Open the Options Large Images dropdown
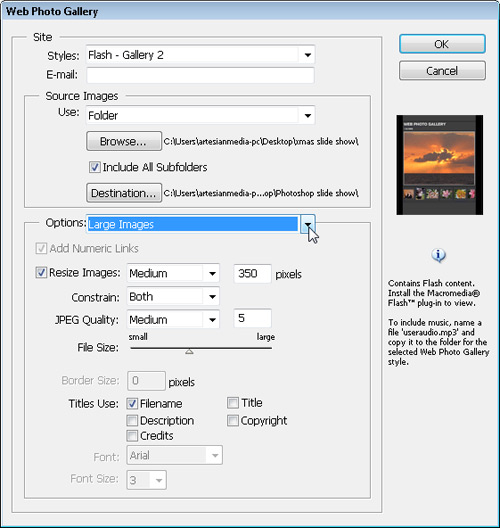The image size is (500, 528). point(307,224)
